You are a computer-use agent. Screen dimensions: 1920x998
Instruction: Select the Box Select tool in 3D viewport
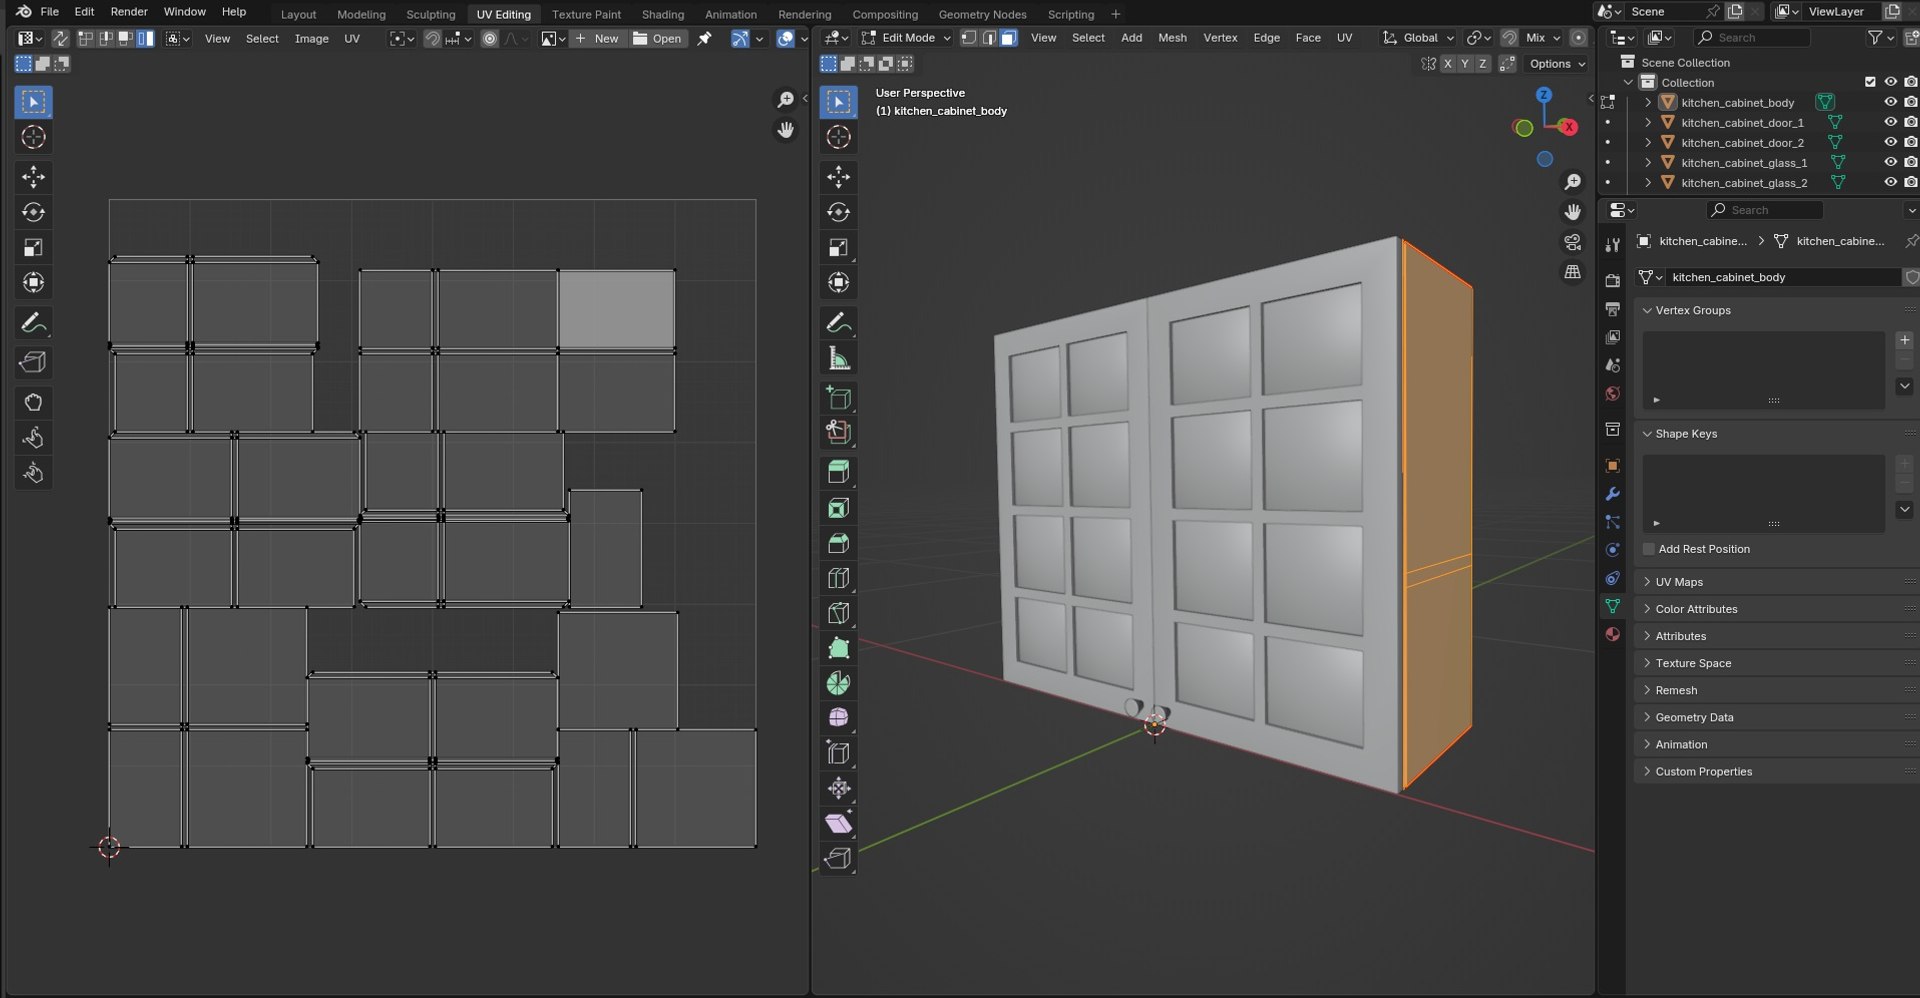coord(838,102)
